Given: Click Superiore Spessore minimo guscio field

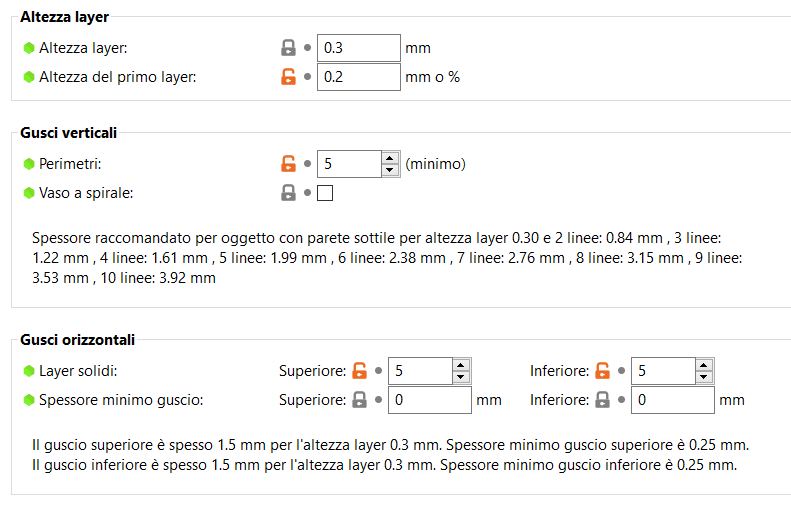Looking at the screenshot, I should coord(429,400).
